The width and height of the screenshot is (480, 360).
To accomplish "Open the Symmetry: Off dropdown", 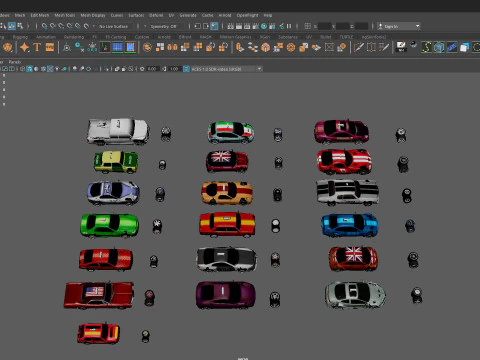I will pos(163,26).
